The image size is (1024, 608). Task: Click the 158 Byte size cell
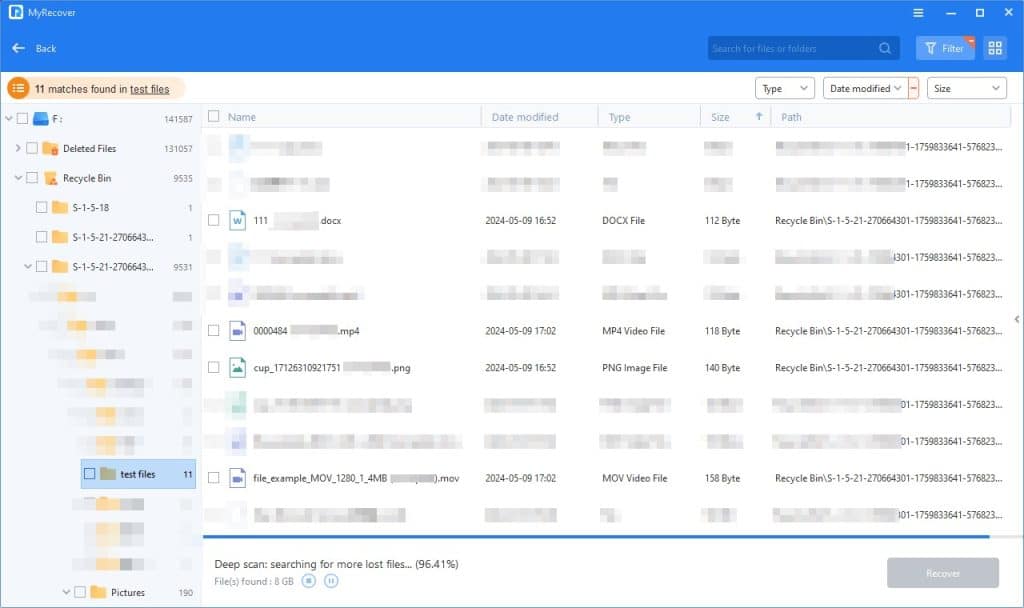[x=722, y=478]
